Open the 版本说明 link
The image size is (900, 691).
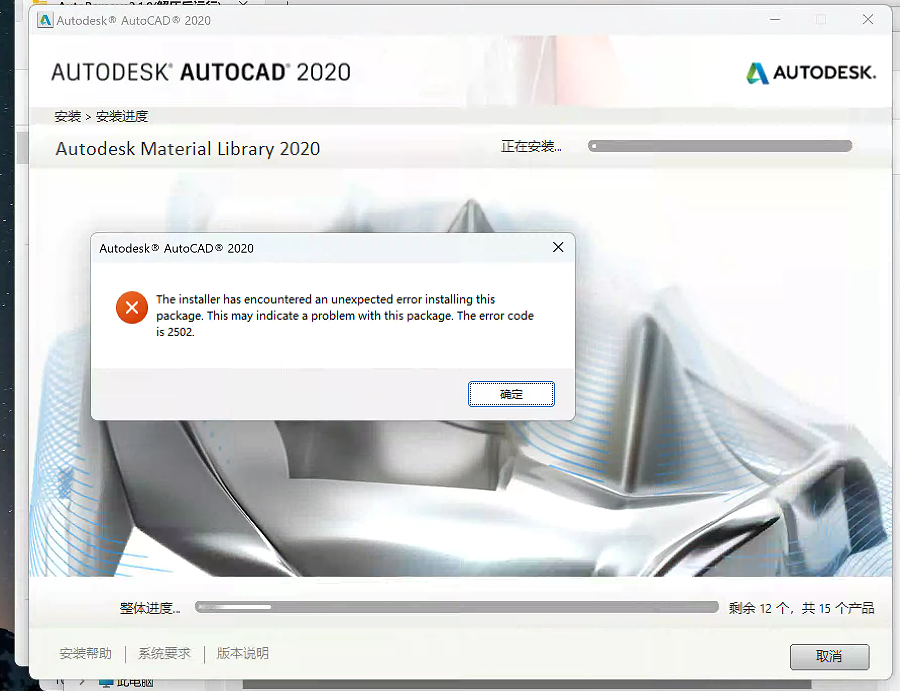click(242, 654)
